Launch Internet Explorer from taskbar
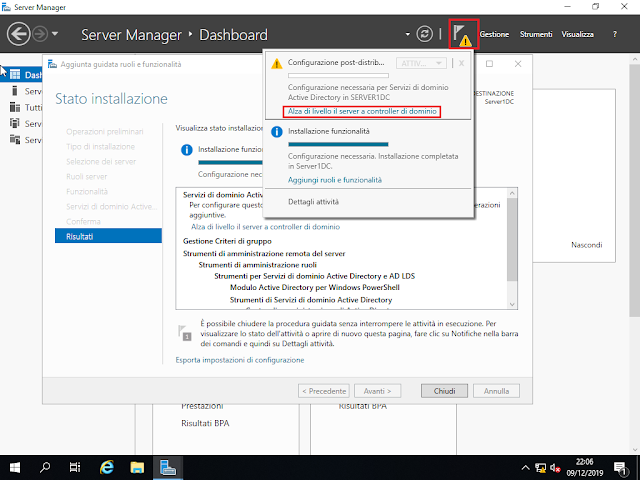 [107, 467]
